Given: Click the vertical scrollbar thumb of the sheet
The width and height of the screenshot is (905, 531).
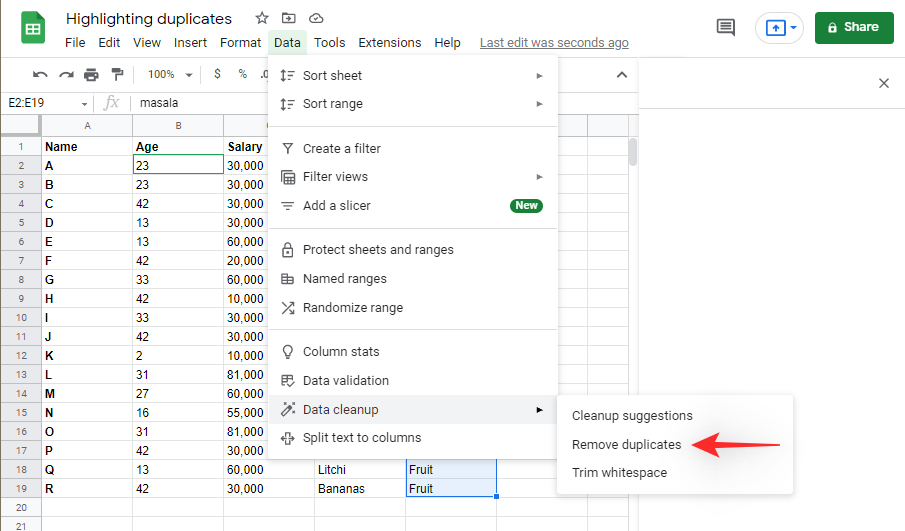Looking at the screenshot, I should (633, 152).
